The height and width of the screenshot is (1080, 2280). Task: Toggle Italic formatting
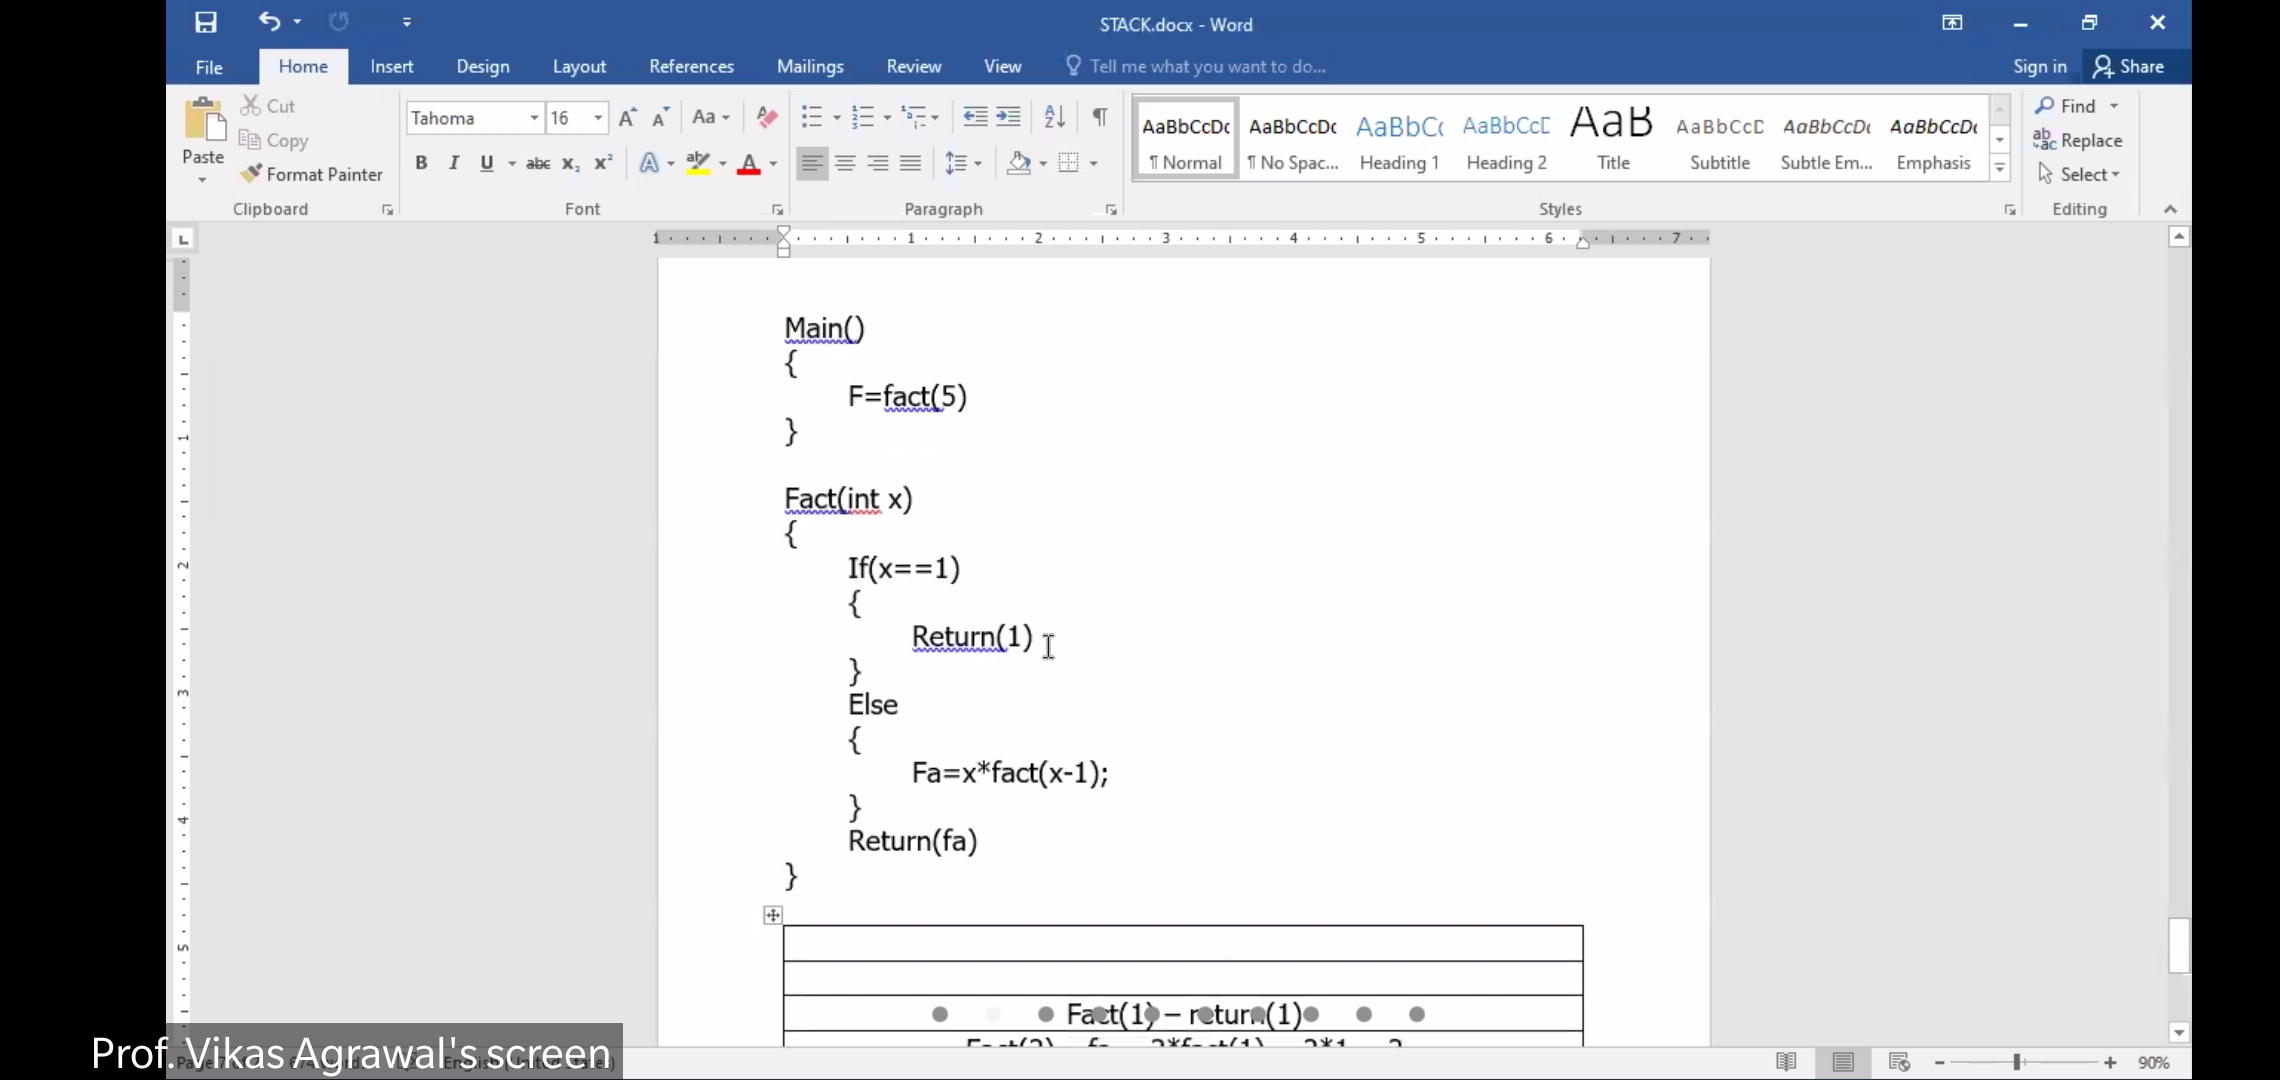click(454, 163)
